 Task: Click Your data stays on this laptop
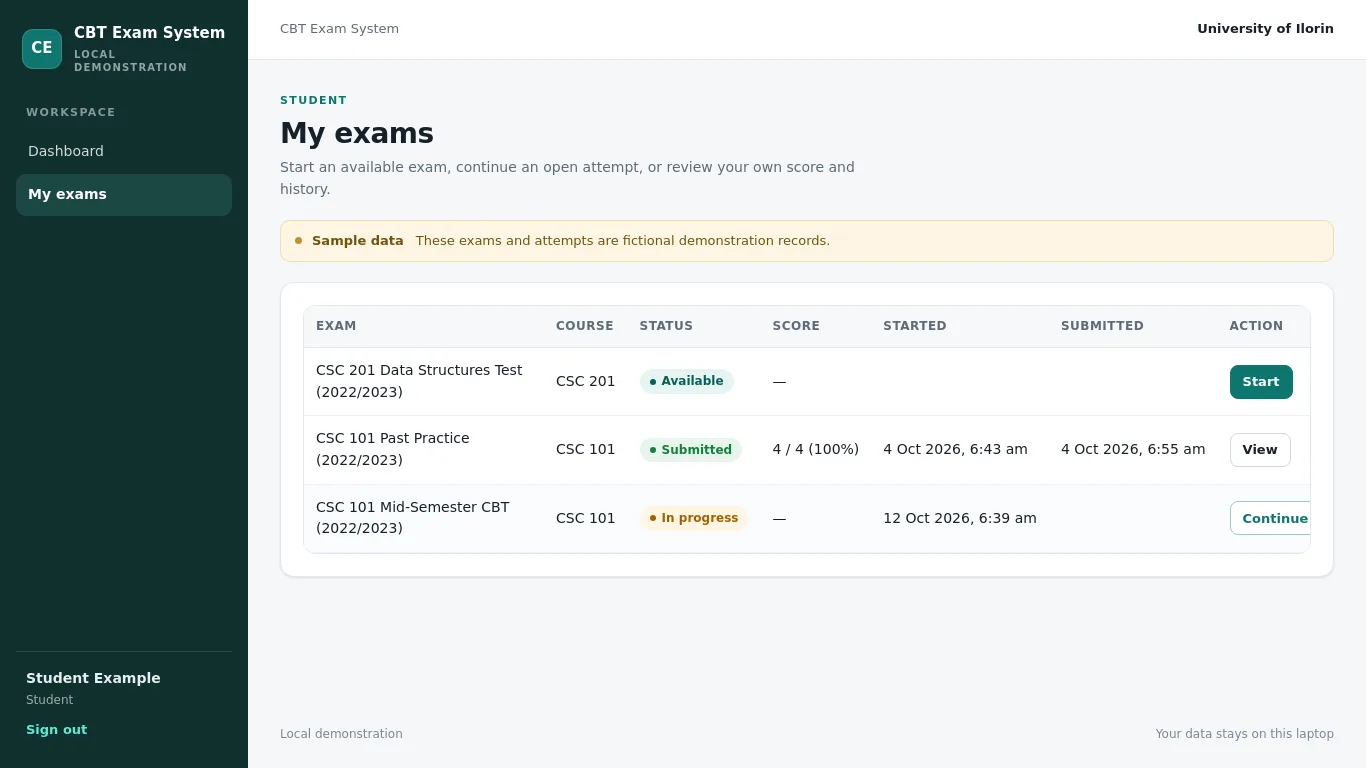1245,734
